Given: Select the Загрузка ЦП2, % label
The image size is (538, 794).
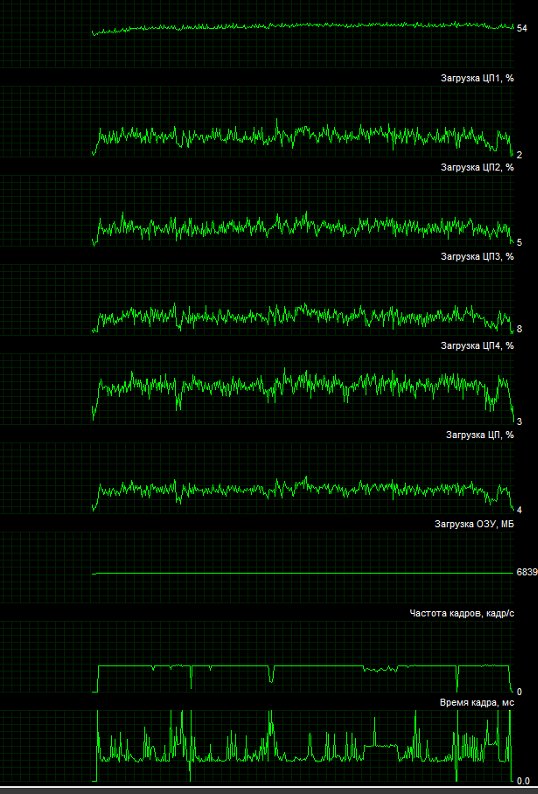Looking at the screenshot, I should pyautogui.click(x=477, y=167).
